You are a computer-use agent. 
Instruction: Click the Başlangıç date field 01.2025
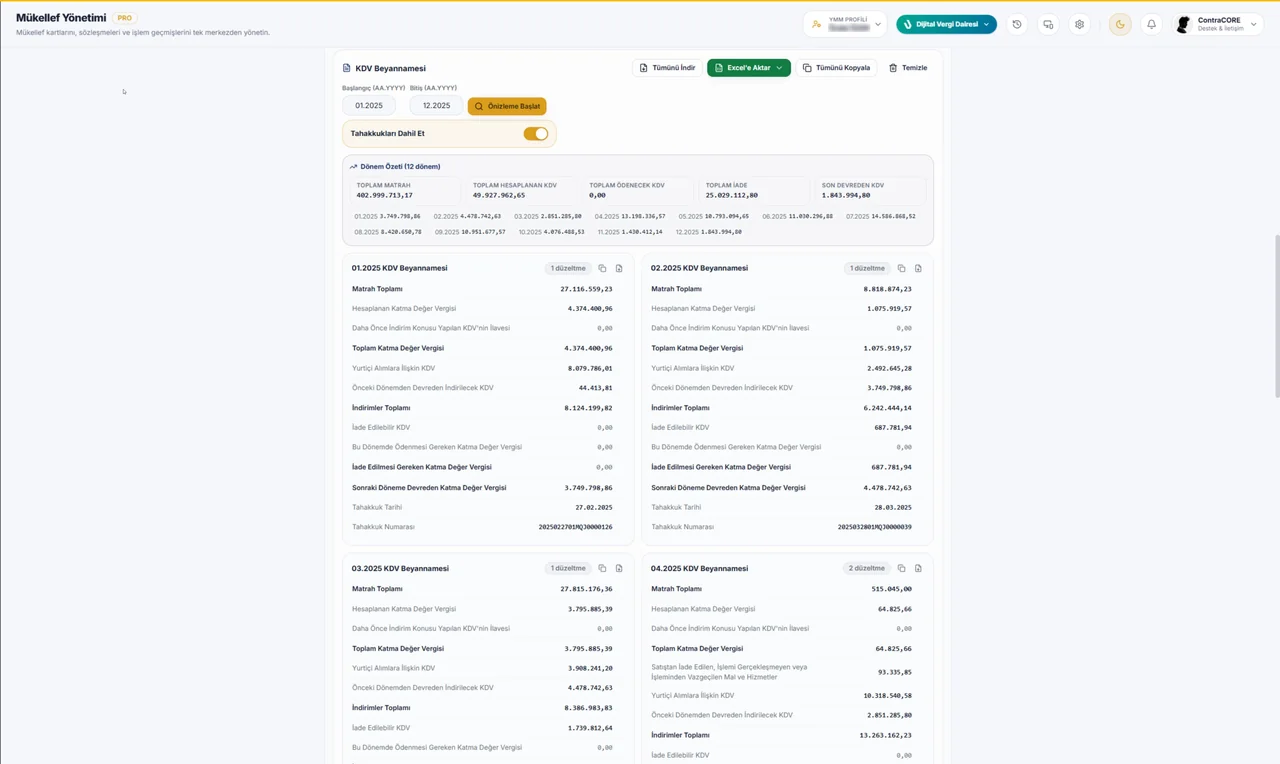(369, 106)
